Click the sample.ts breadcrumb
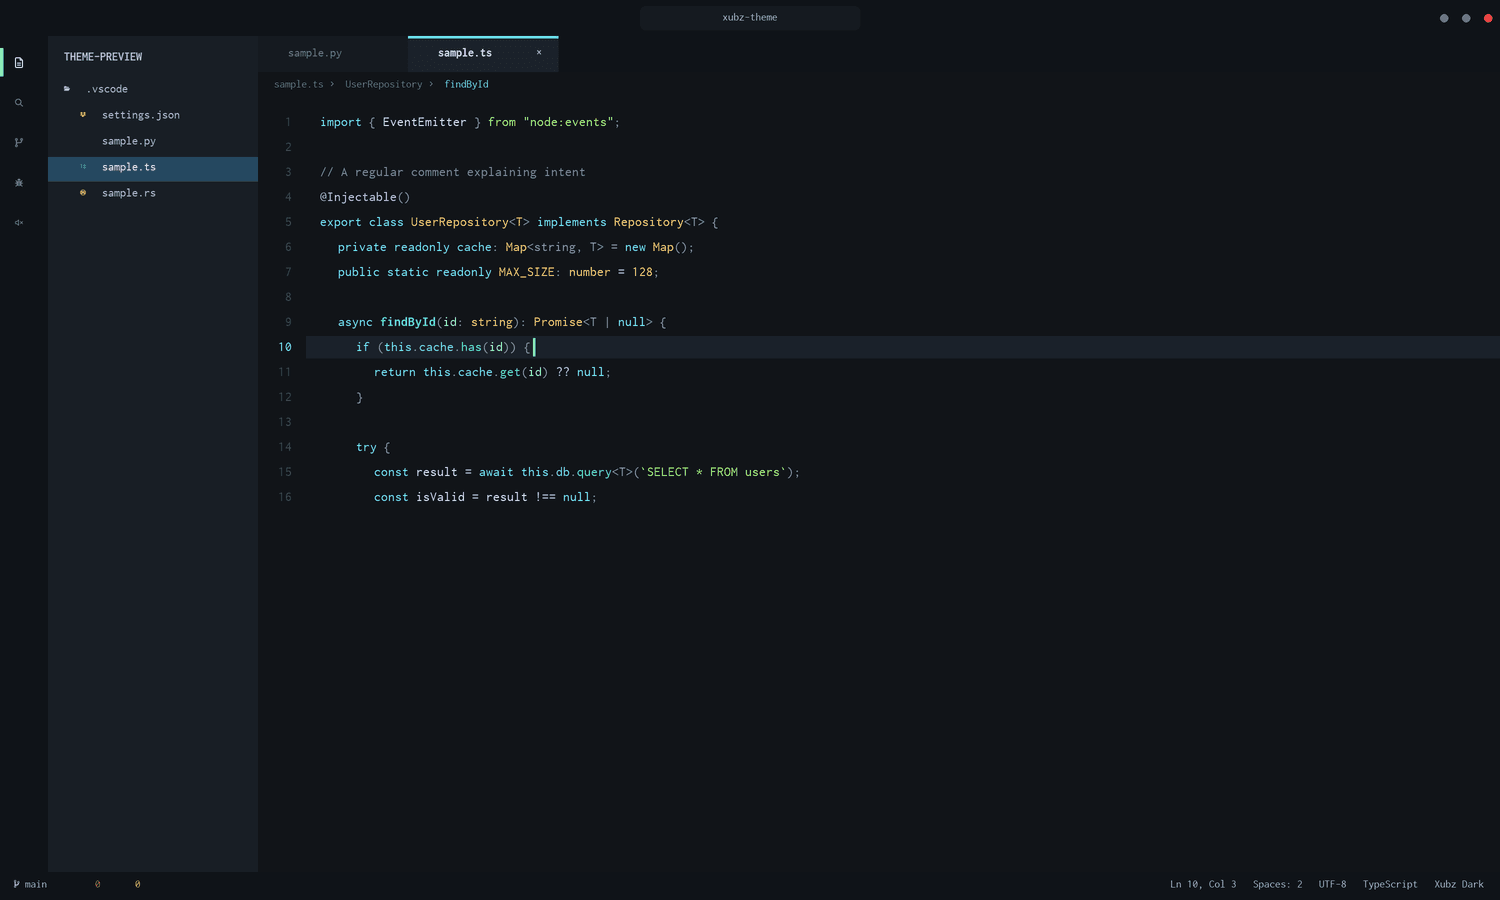 pyautogui.click(x=299, y=84)
